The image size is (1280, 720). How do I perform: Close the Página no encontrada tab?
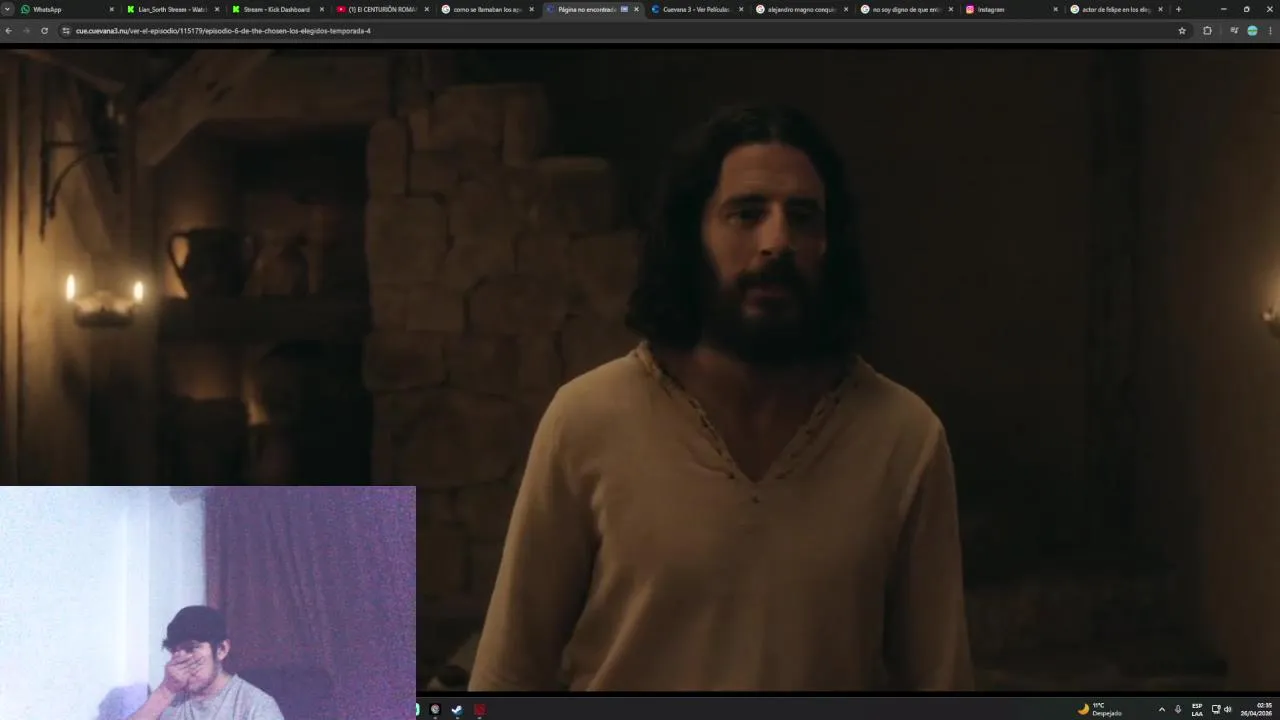(636, 9)
